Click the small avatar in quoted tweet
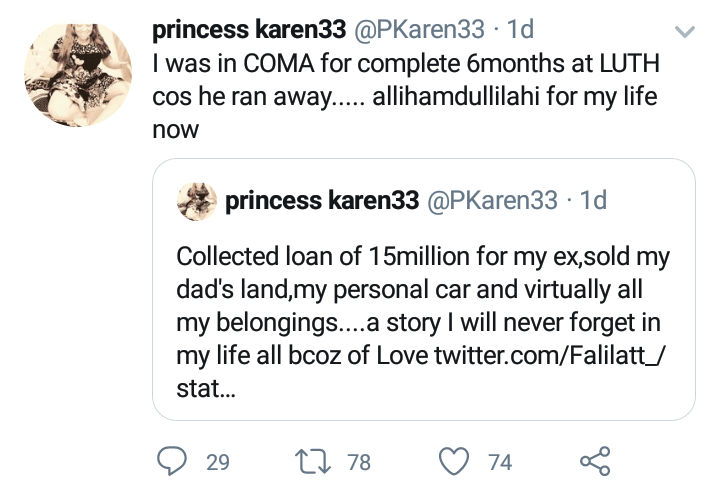The width and height of the screenshot is (720, 494). 197,201
